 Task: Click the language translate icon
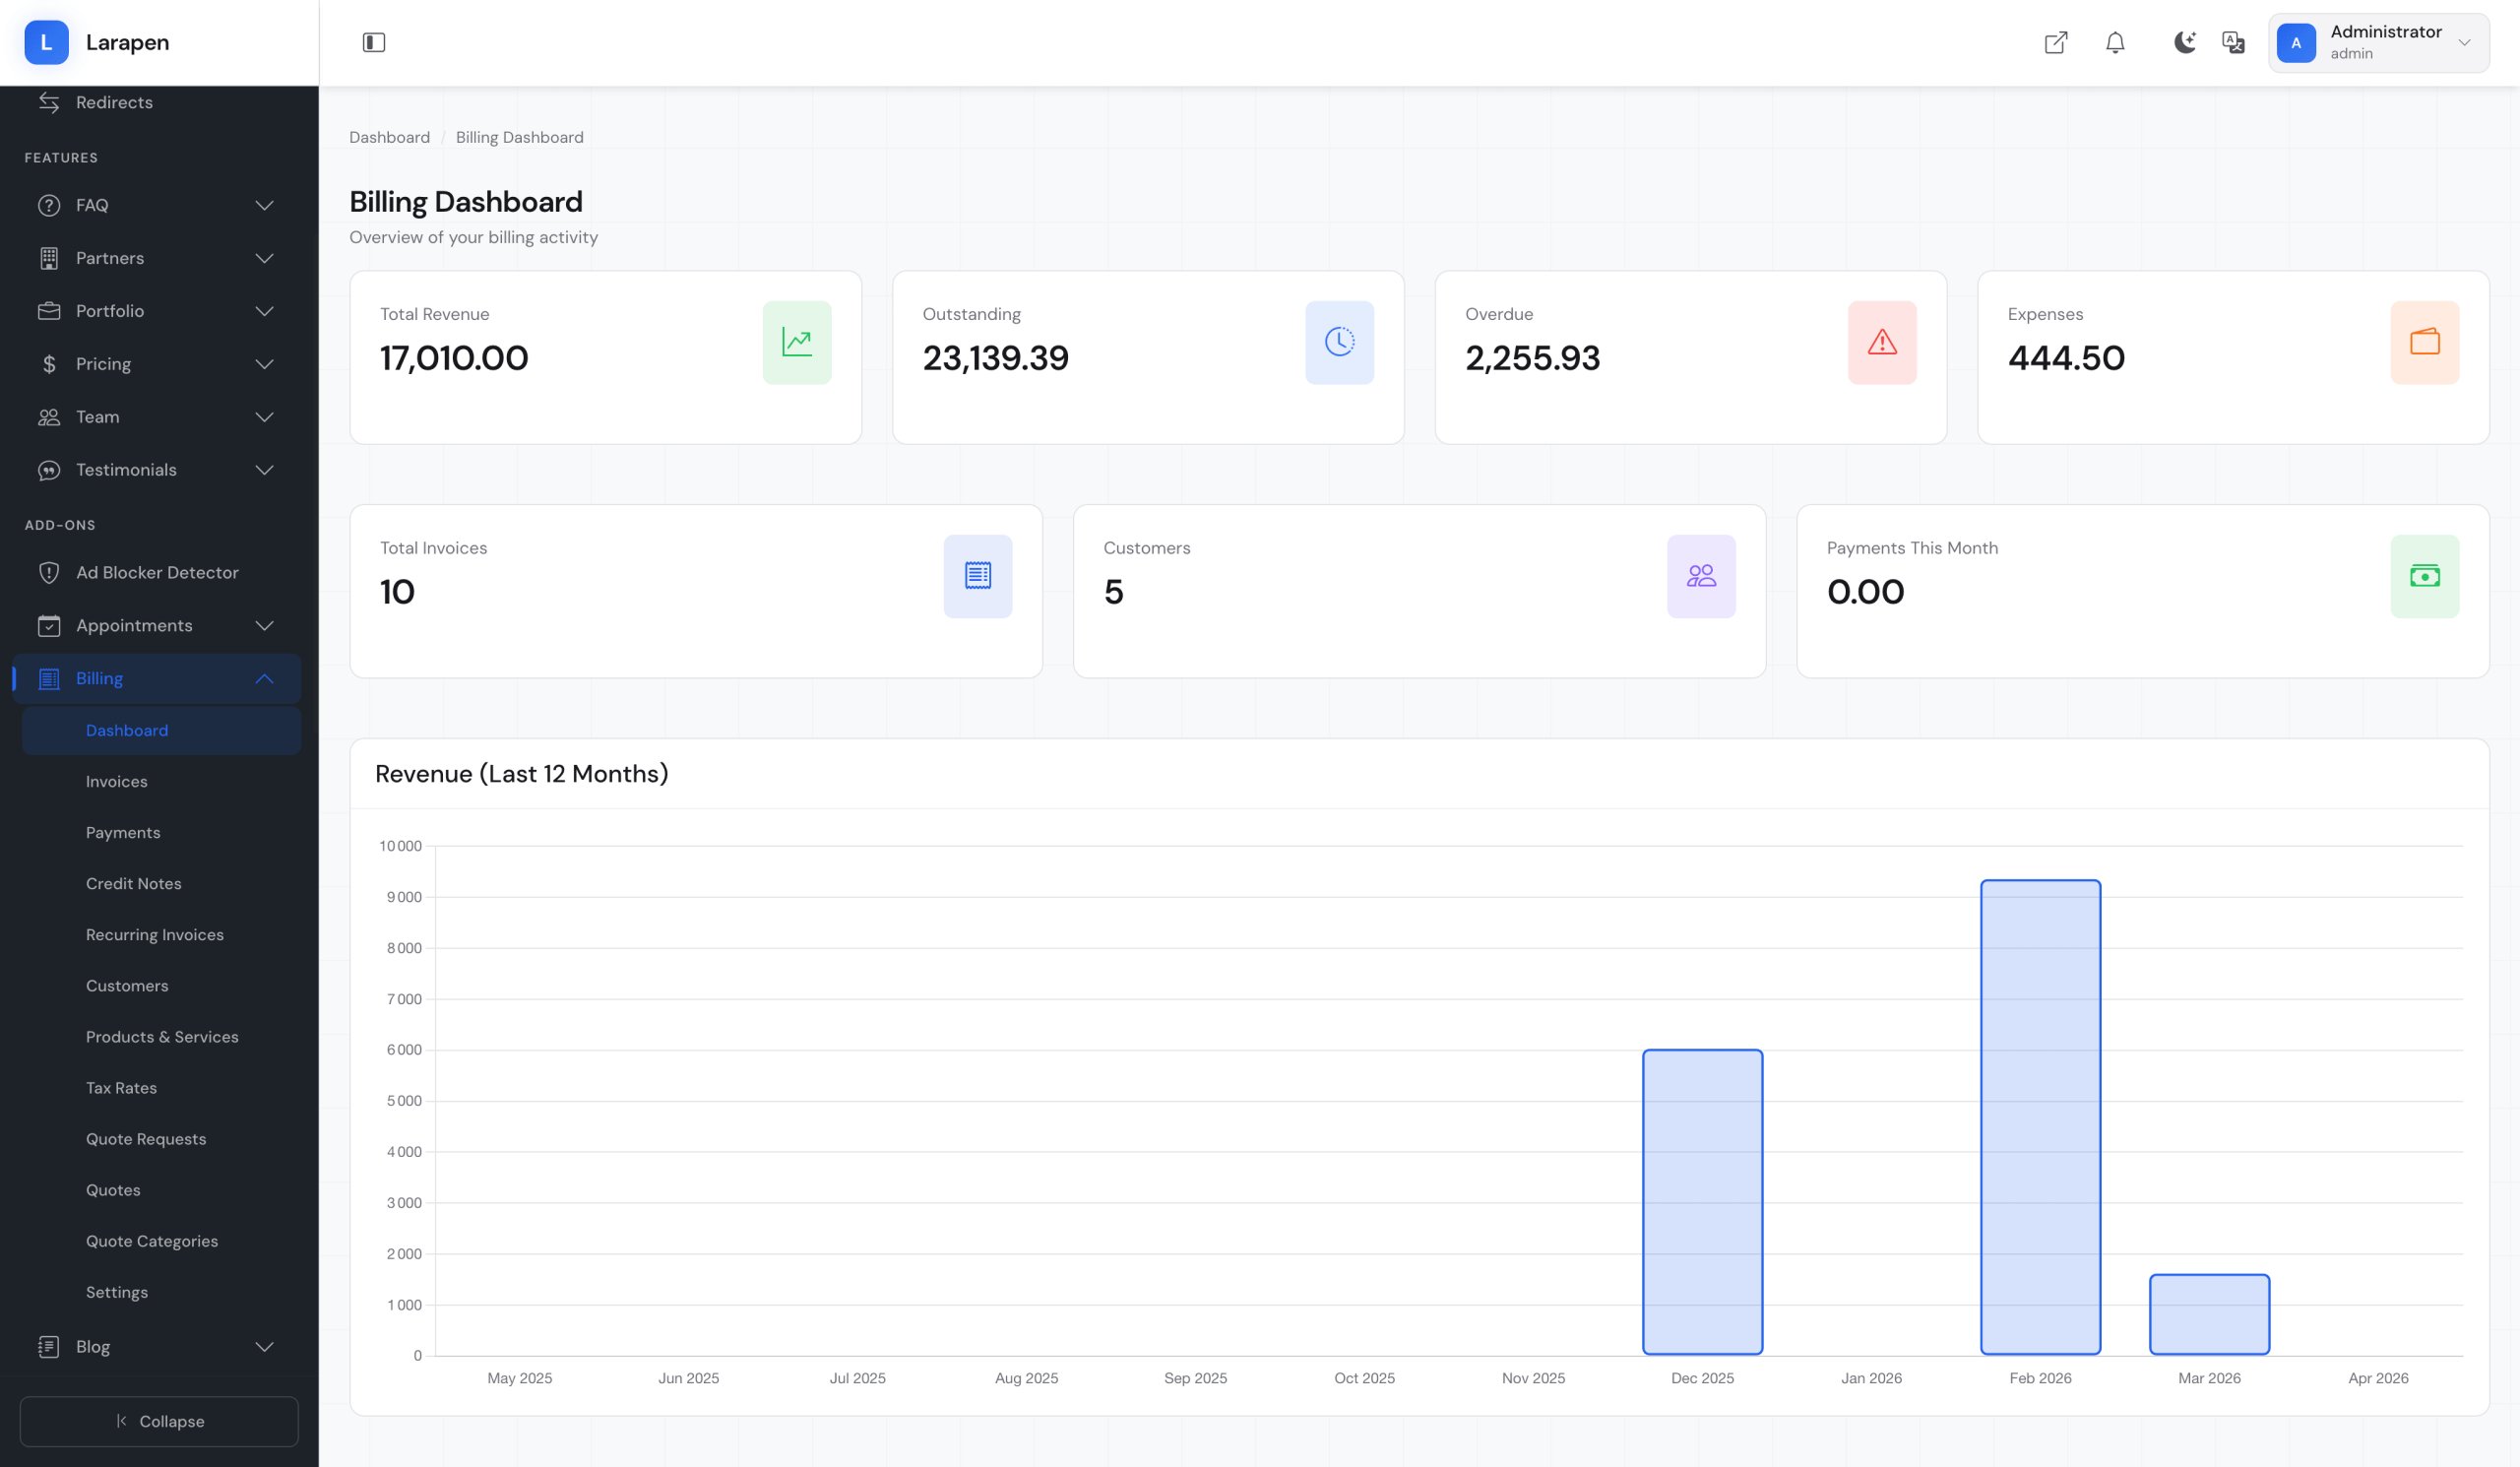(x=2232, y=42)
